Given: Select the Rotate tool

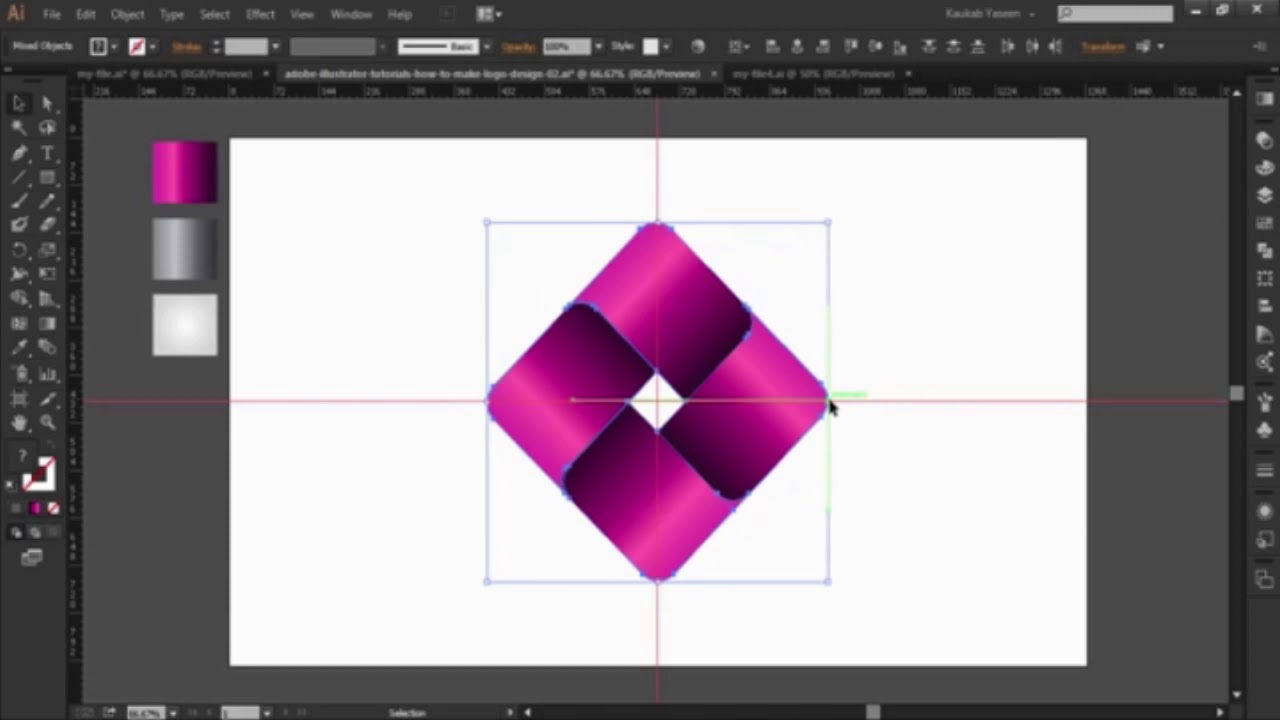Looking at the screenshot, I should click(x=19, y=250).
